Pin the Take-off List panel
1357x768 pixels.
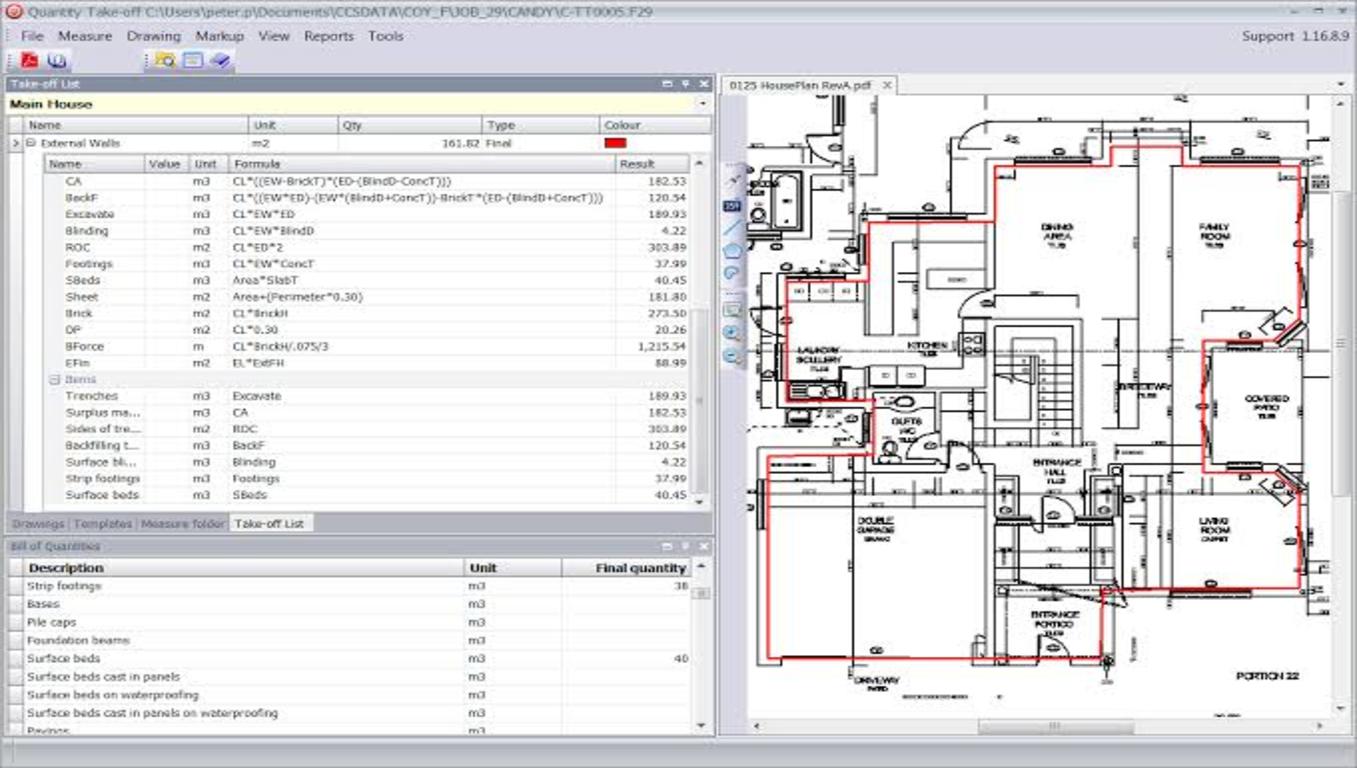click(x=686, y=84)
